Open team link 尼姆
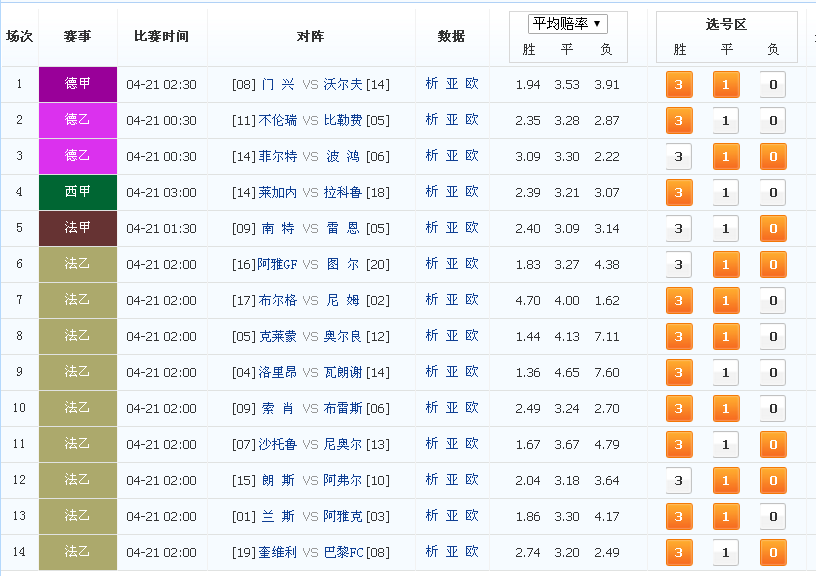 tap(343, 300)
